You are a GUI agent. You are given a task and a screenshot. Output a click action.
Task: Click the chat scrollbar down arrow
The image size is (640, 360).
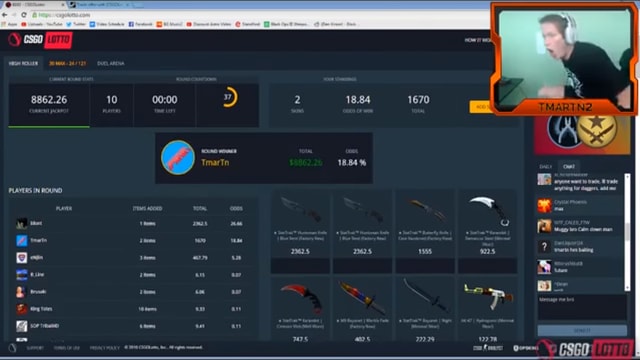click(627, 288)
